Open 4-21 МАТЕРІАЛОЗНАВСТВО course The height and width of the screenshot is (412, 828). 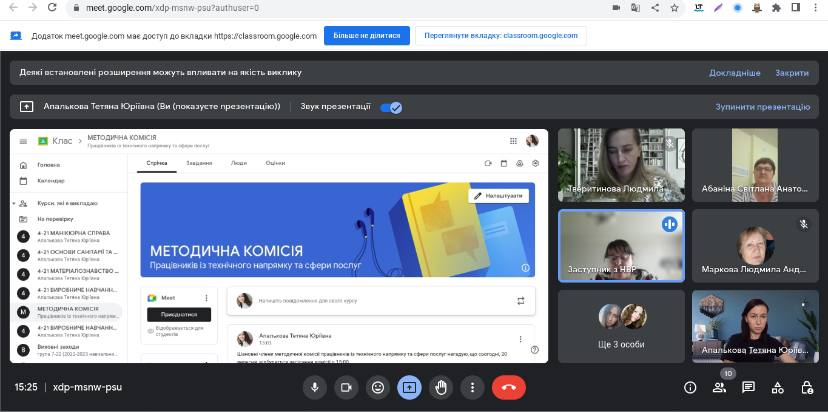[67, 274]
